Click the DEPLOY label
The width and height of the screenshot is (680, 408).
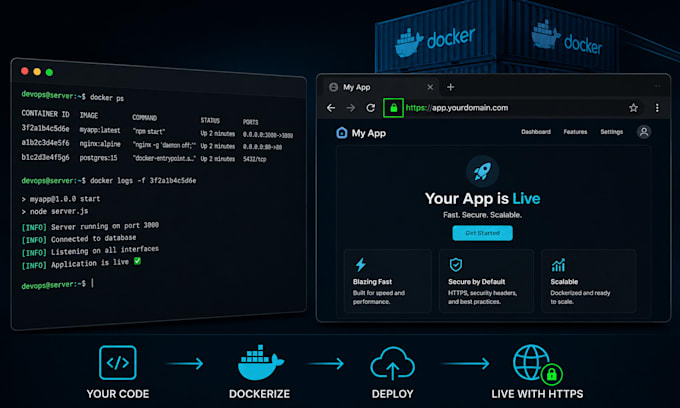click(x=392, y=394)
